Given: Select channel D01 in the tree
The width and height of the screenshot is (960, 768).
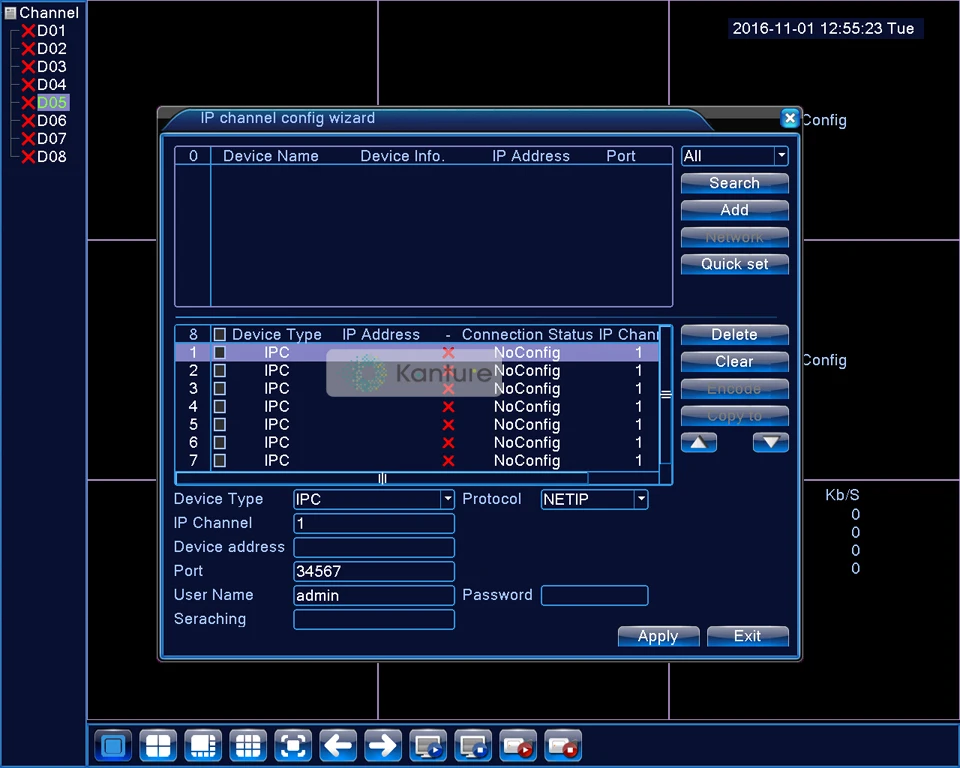Looking at the screenshot, I should (51, 31).
